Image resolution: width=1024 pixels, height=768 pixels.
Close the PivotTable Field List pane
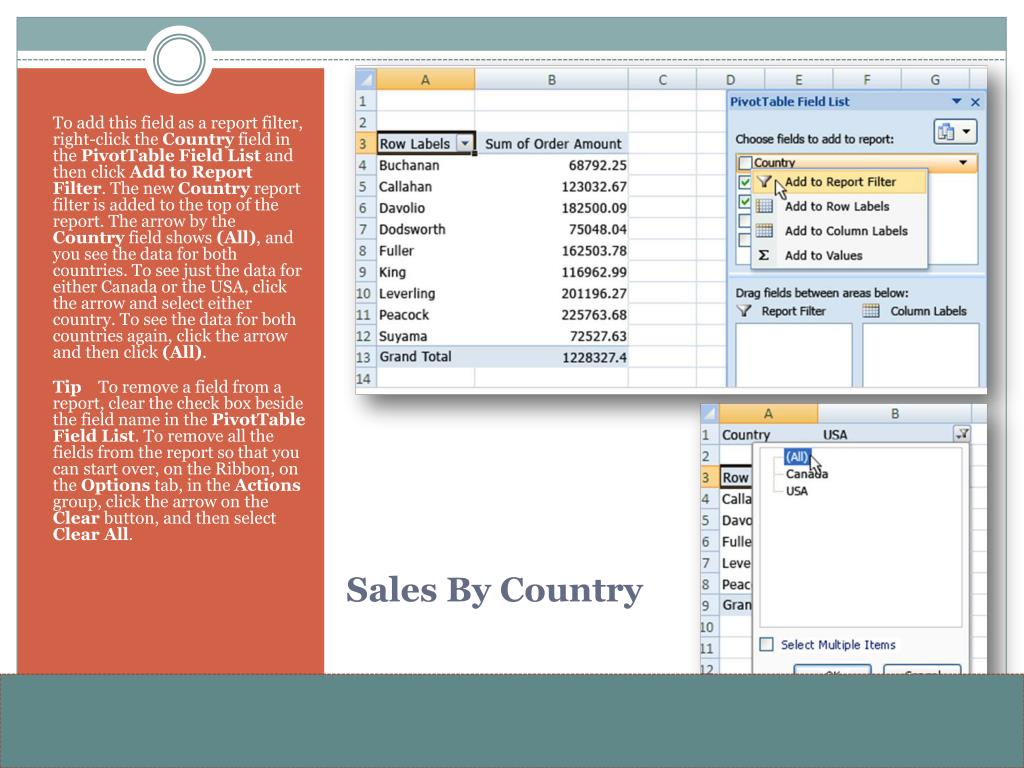975,102
